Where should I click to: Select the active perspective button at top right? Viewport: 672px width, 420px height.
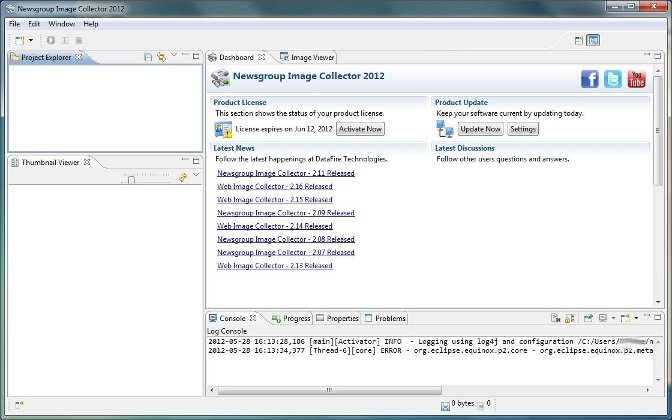pyautogui.click(x=593, y=40)
